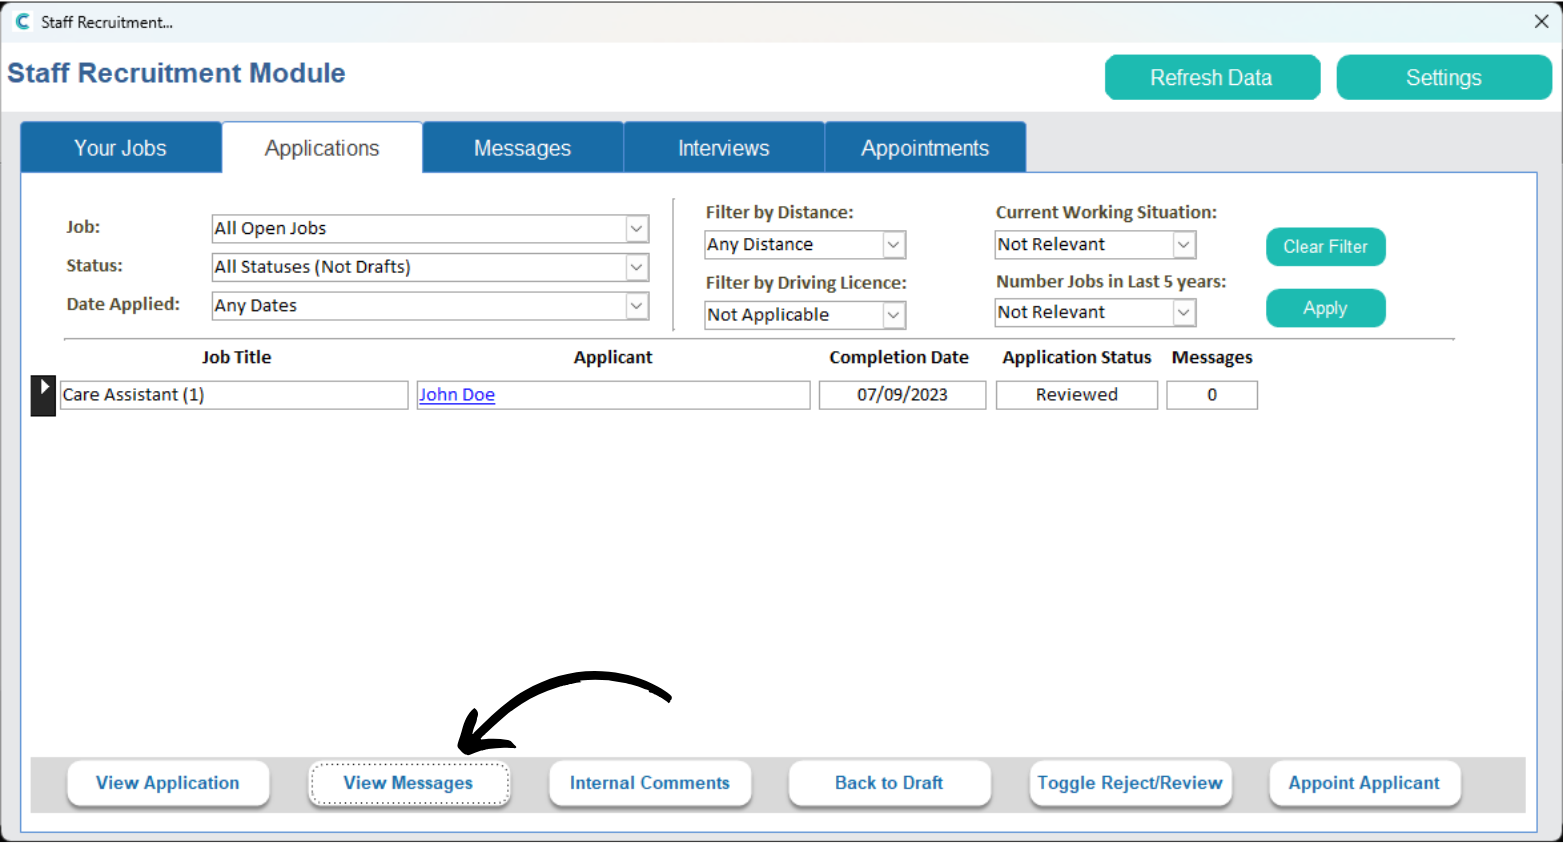Click the Clear Filter button
The image size is (1563, 844).
[x=1325, y=247]
